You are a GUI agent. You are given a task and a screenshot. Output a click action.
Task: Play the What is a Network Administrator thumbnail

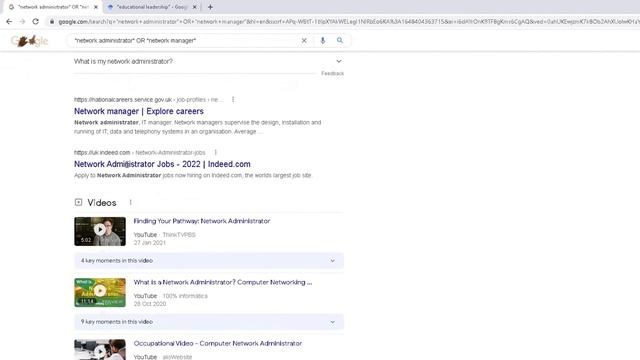point(100,293)
